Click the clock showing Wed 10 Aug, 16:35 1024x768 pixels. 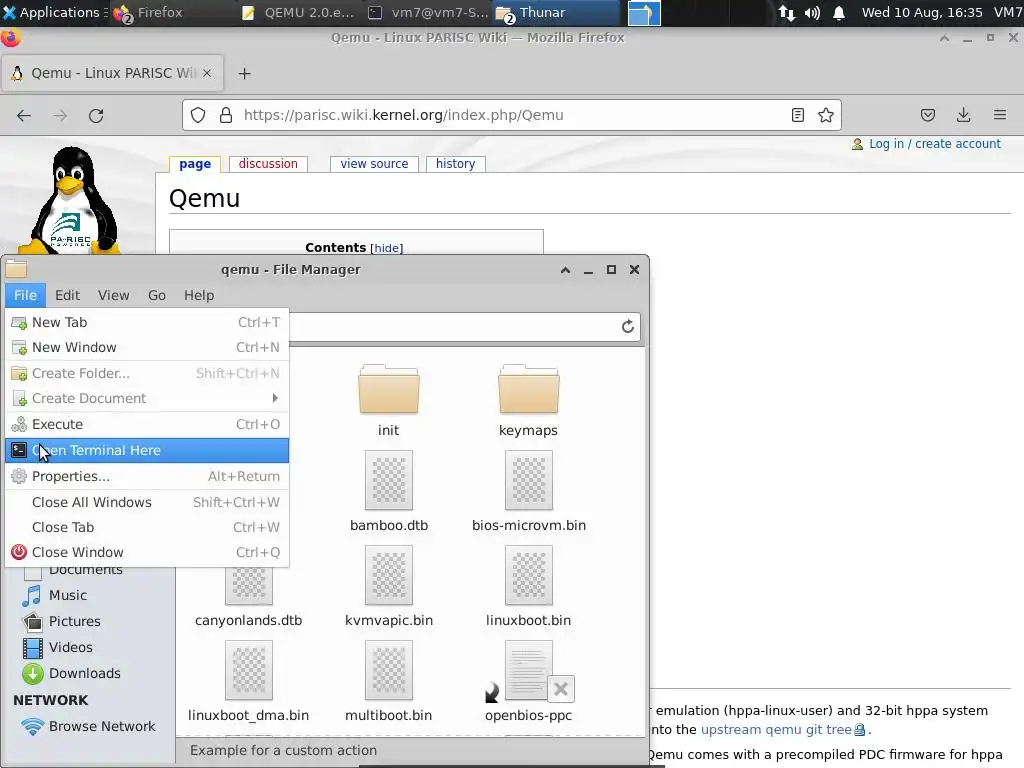point(921,12)
